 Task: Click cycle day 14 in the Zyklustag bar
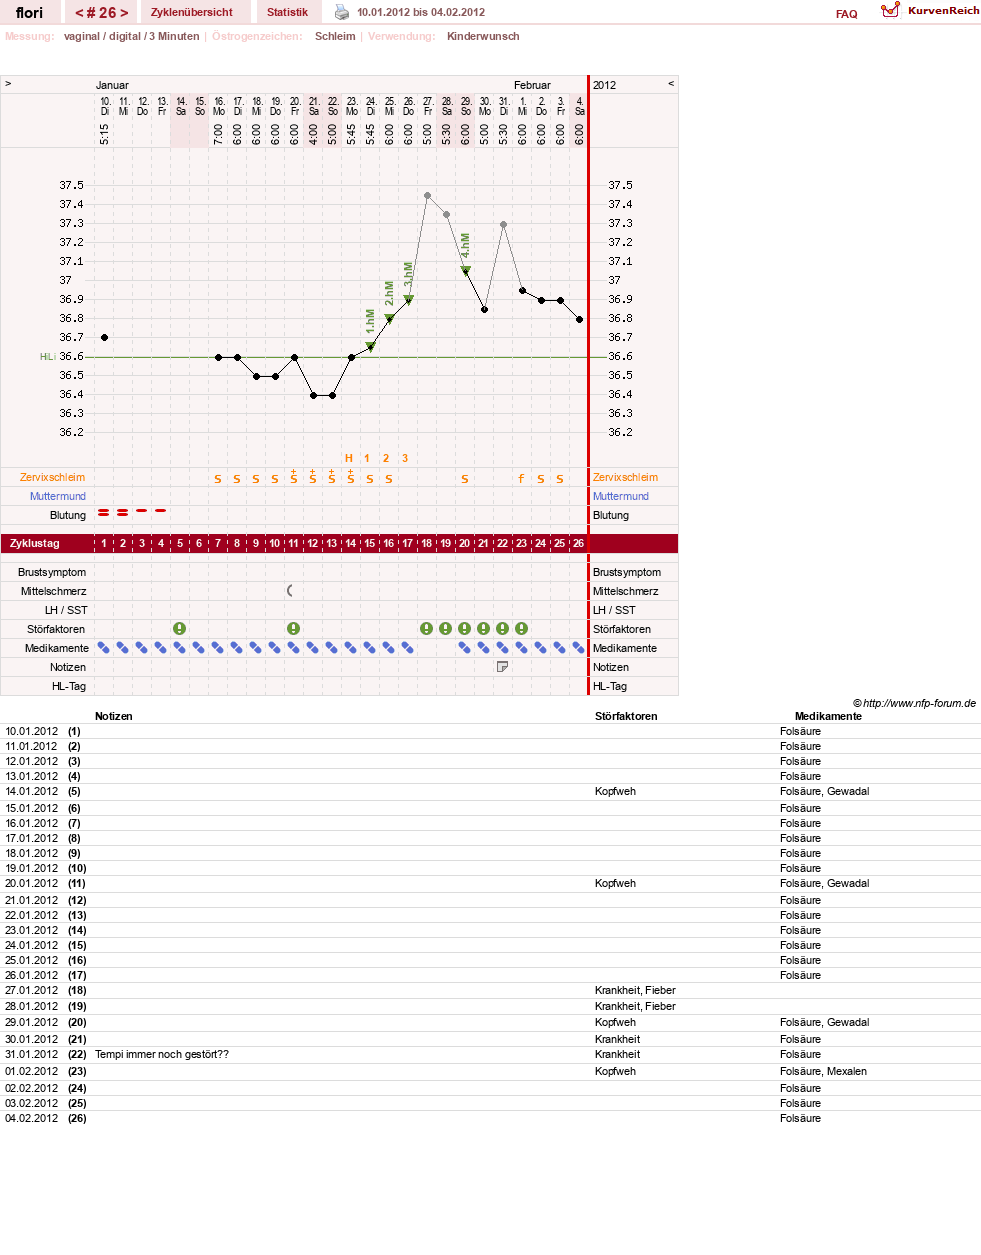(x=351, y=543)
